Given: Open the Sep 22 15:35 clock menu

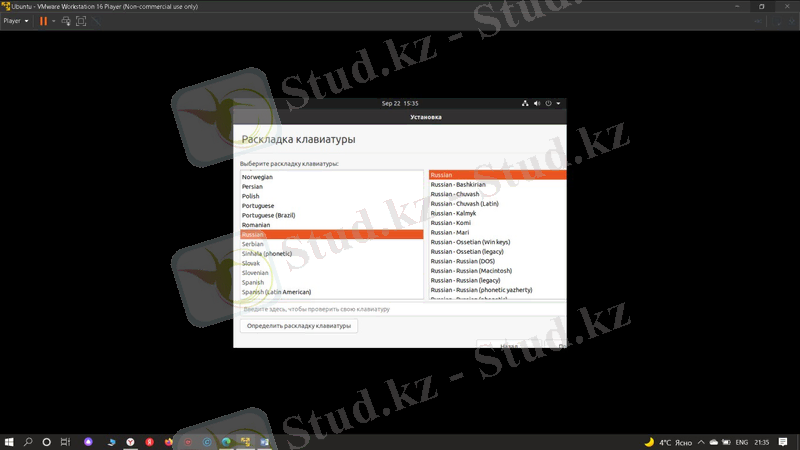Looking at the screenshot, I should (400, 103).
